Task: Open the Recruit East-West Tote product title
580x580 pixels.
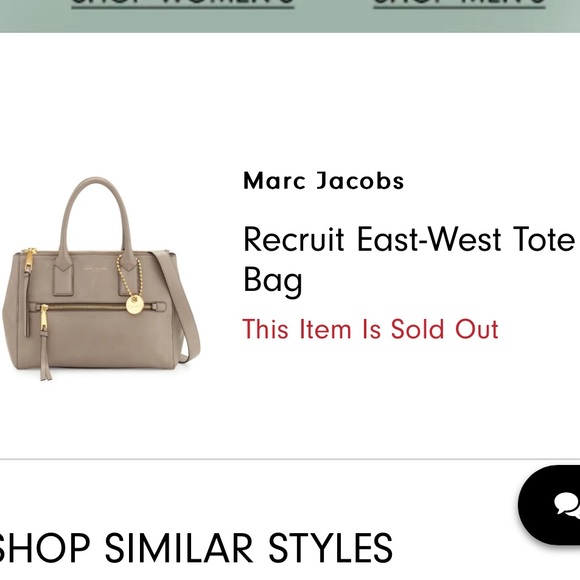Action: tap(409, 259)
